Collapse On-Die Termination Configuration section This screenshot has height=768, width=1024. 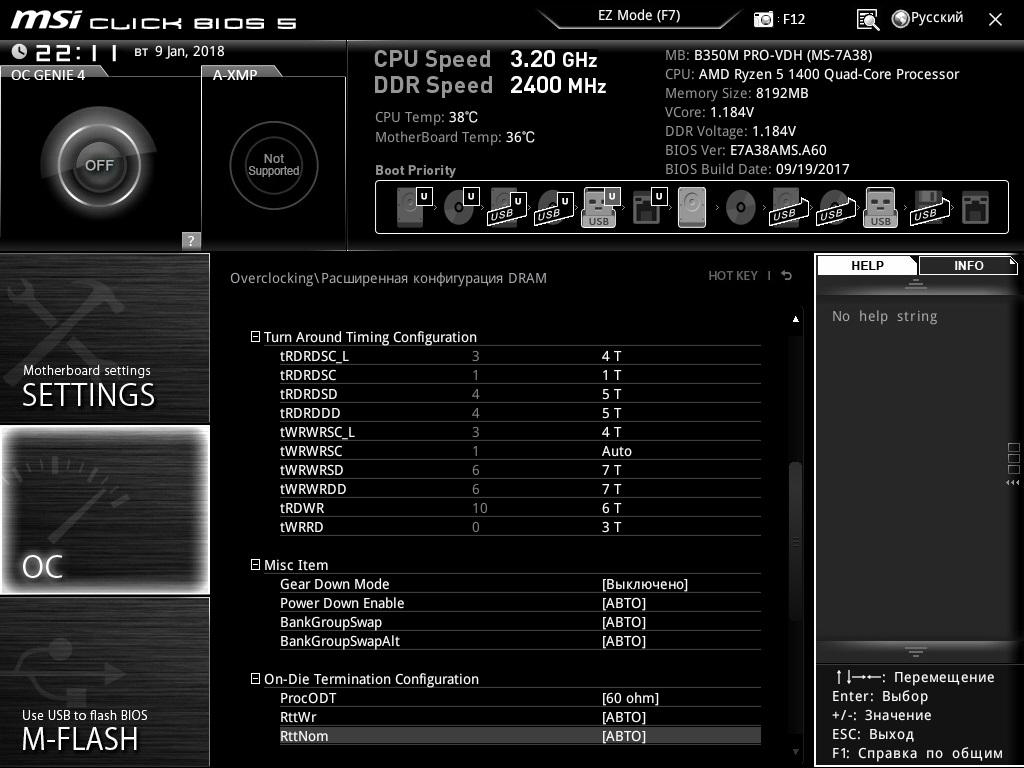pos(255,679)
